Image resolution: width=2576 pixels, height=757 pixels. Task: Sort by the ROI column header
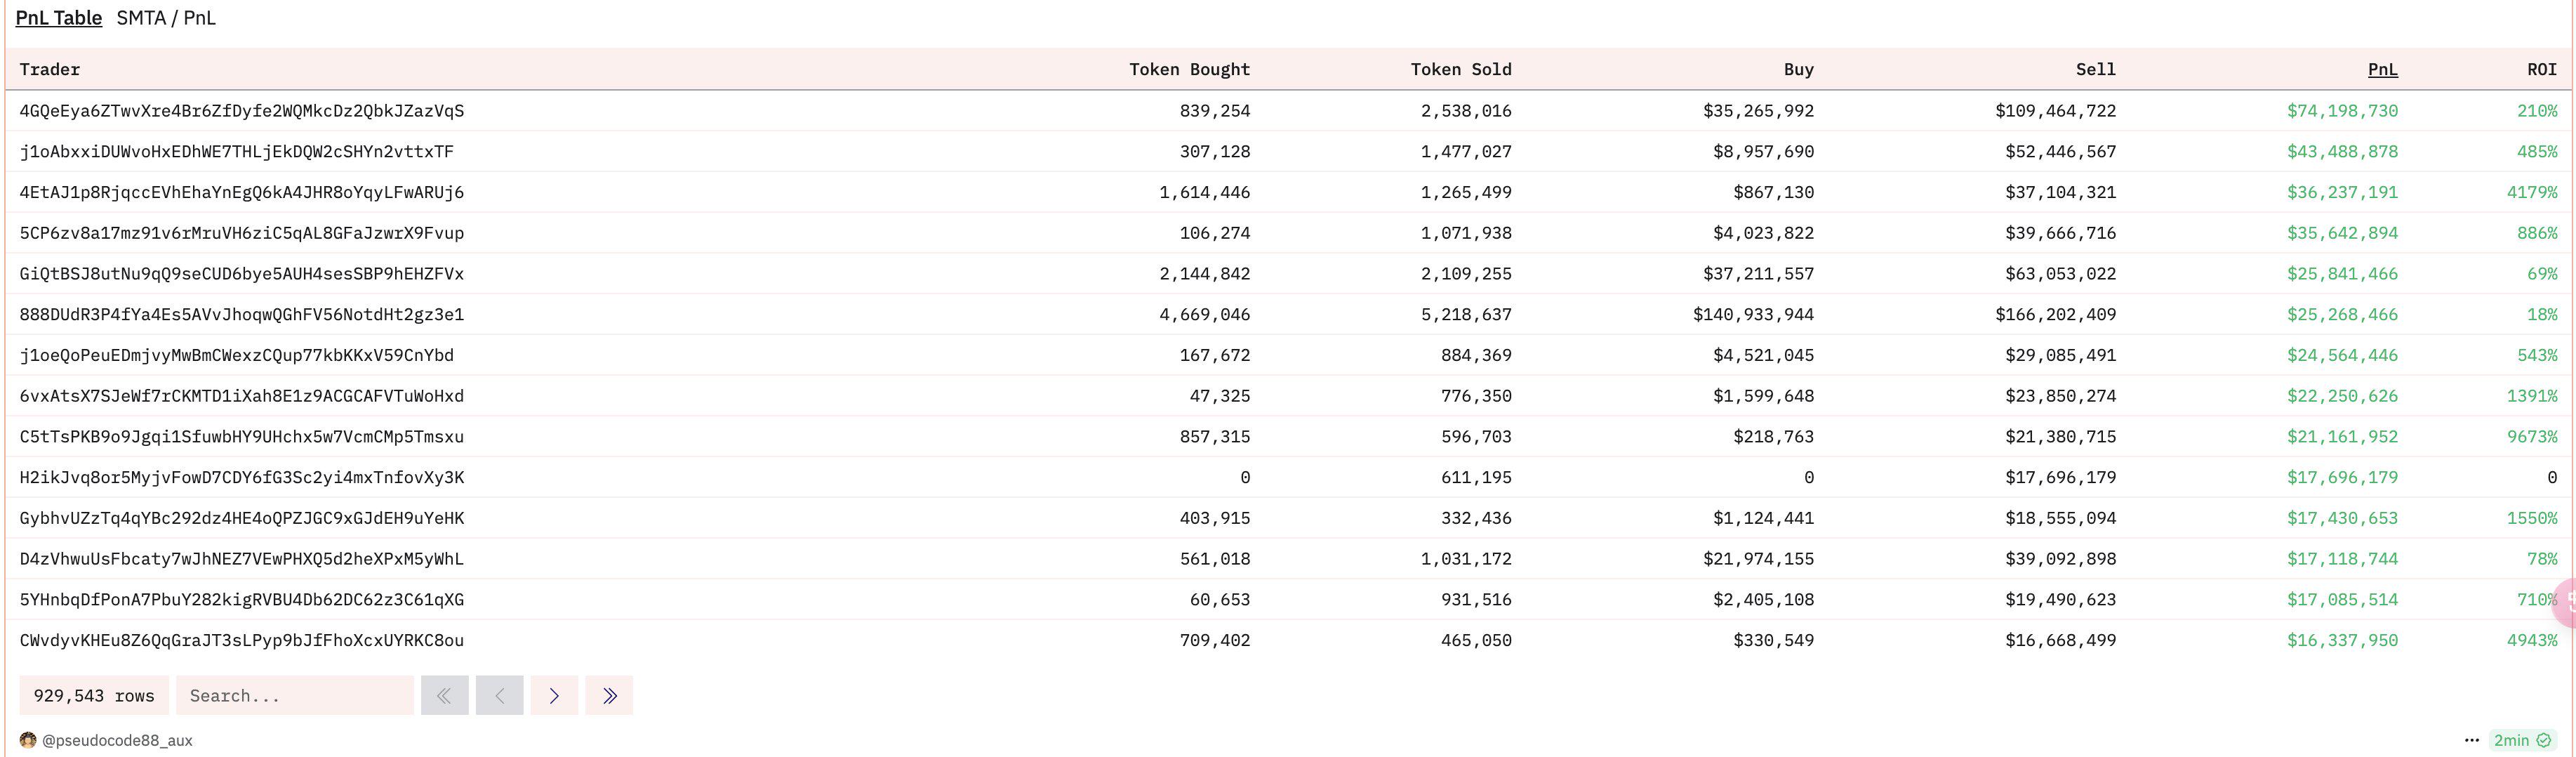pos(2541,69)
